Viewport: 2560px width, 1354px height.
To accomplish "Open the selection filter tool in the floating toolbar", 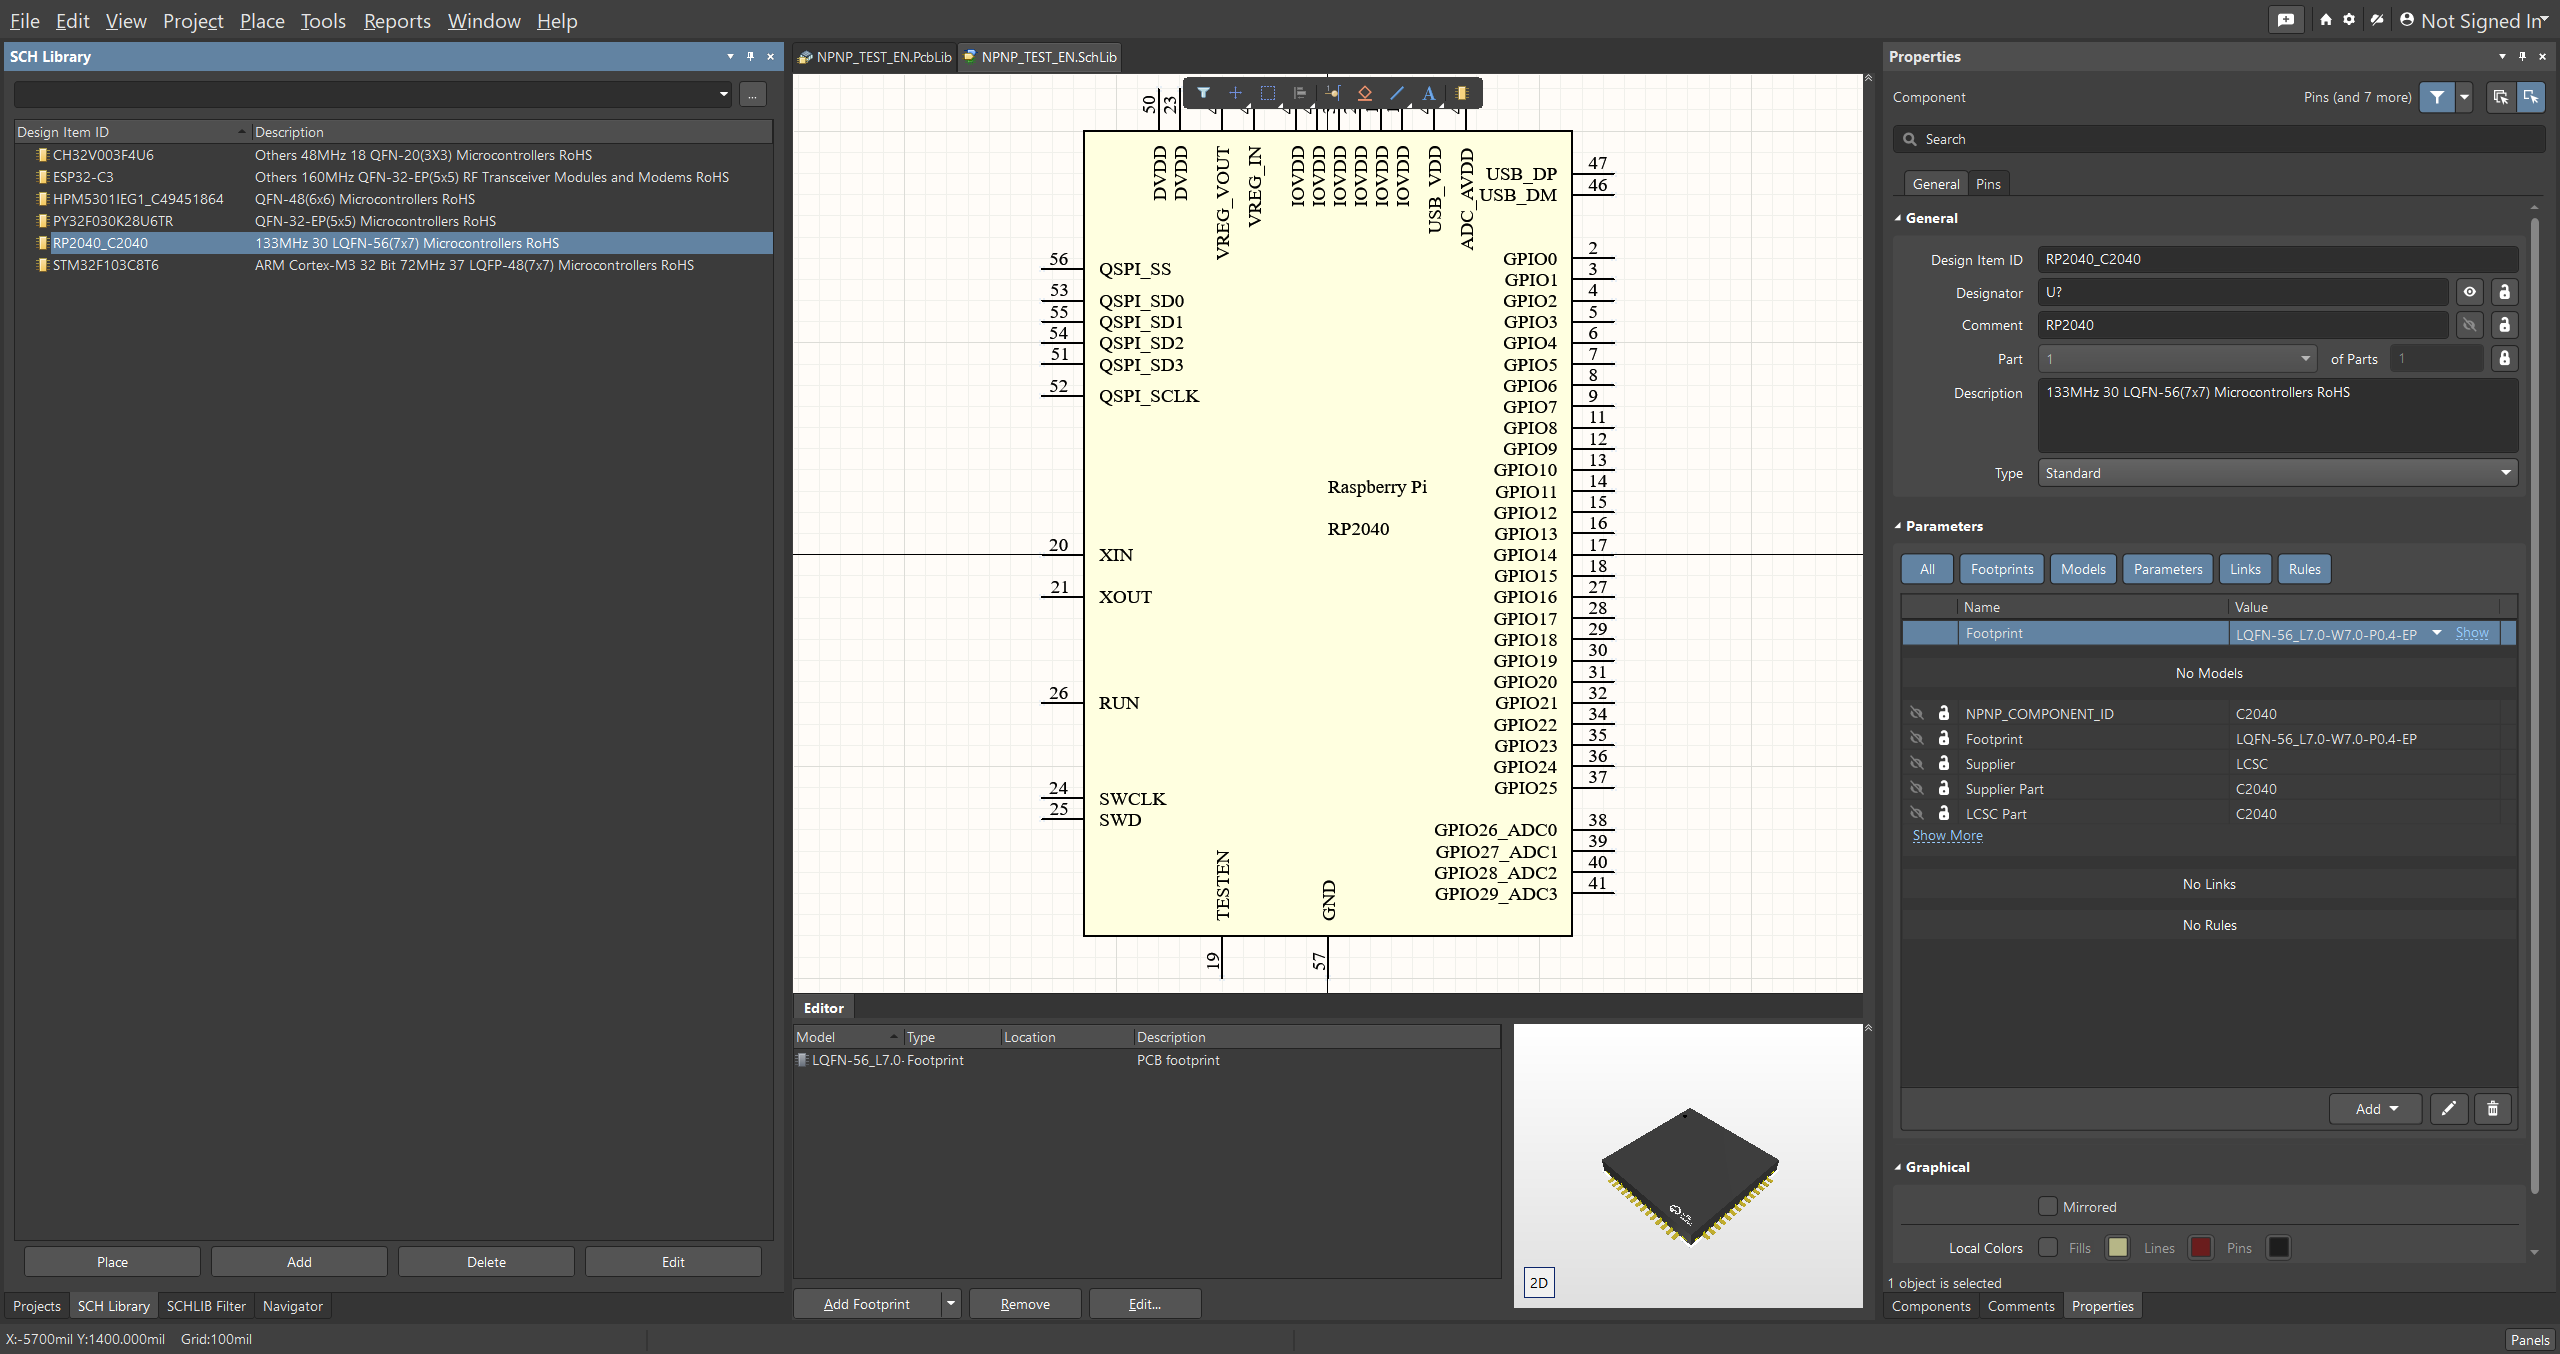I will click(1203, 93).
